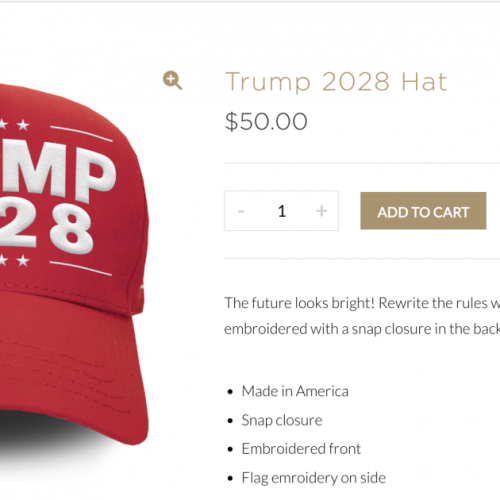The height and width of the screenshot is (500, 500).
Task: Add the hat to cart
Action: (423, 211)
